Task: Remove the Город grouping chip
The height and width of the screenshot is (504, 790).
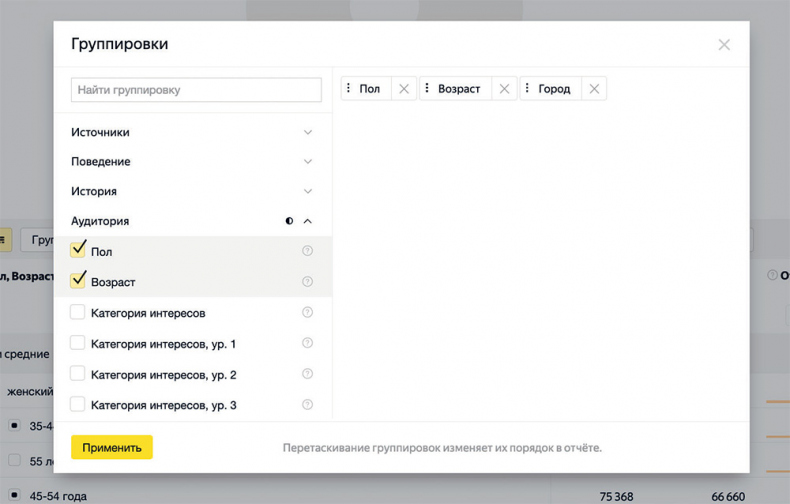Action: (x=594, y=89)
